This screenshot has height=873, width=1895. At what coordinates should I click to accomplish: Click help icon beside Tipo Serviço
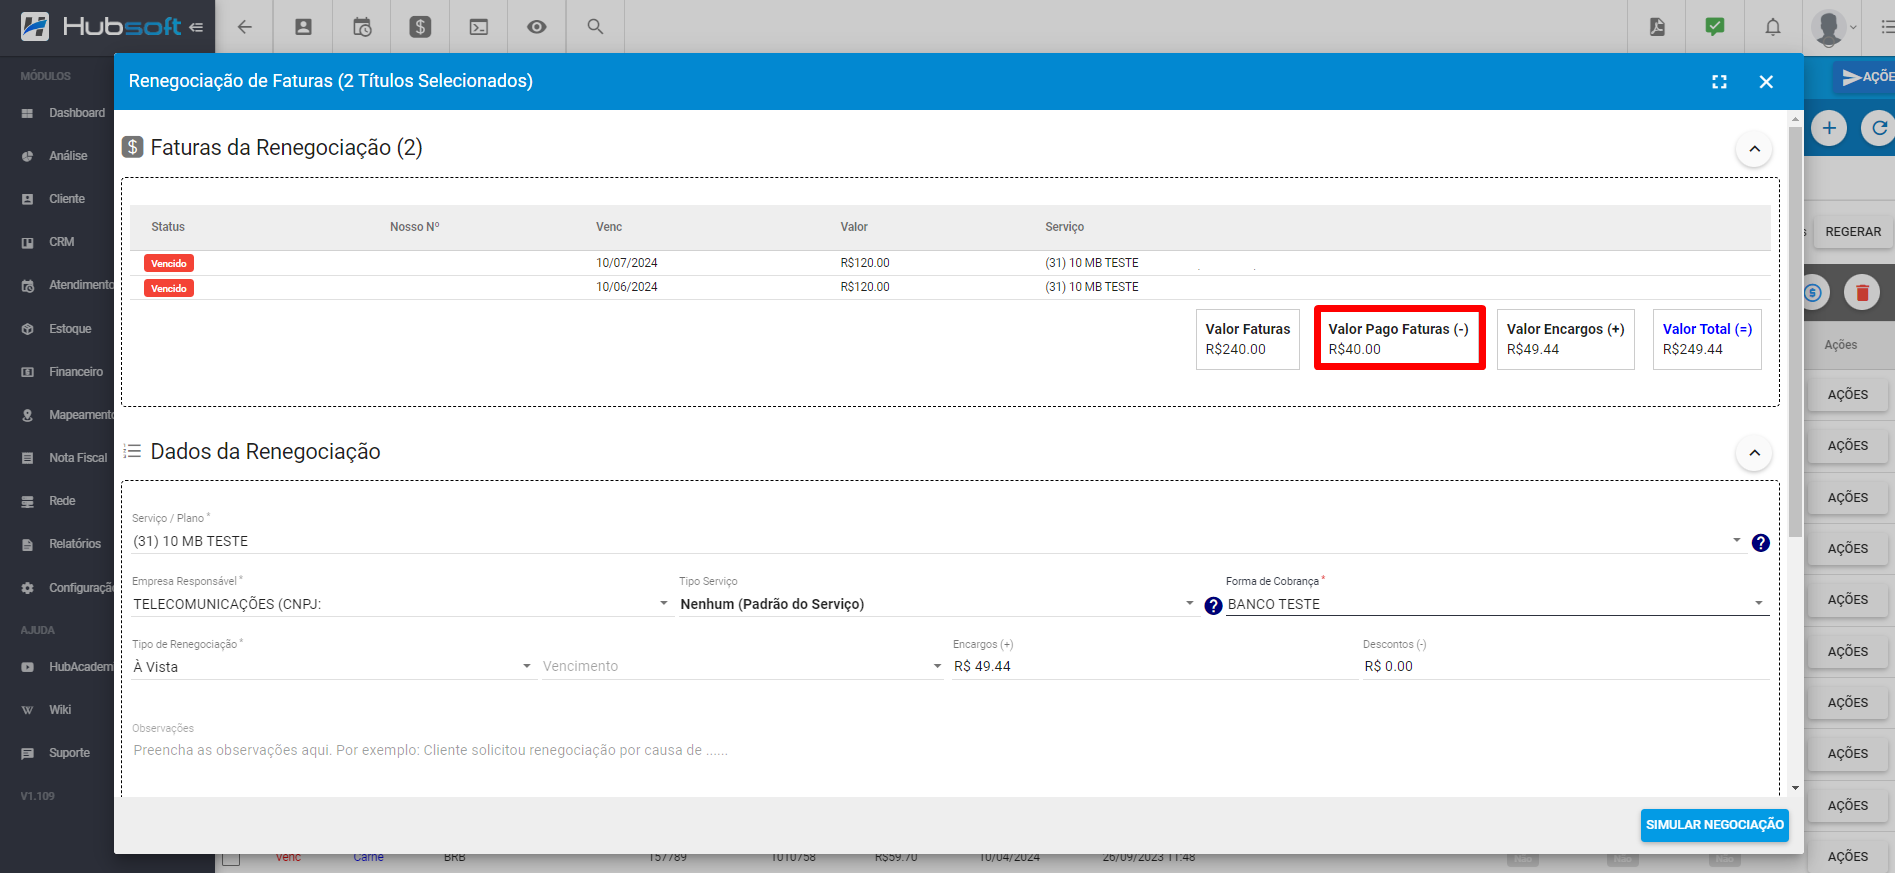tap(1213, 606)
